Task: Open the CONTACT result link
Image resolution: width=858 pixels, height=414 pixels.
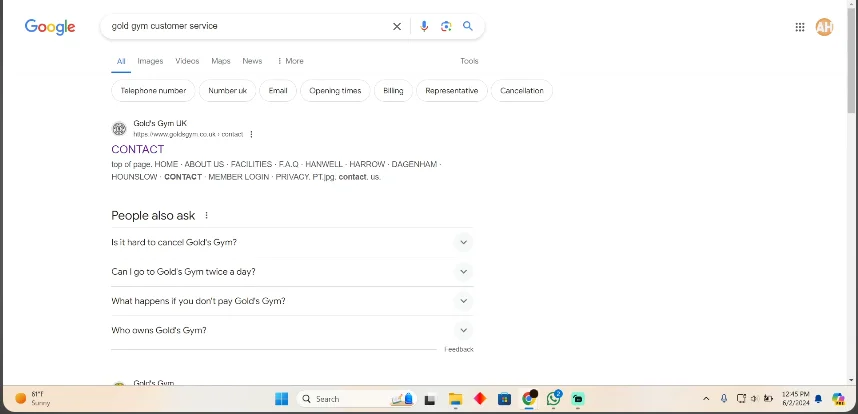Action: [x=137, y=149]
